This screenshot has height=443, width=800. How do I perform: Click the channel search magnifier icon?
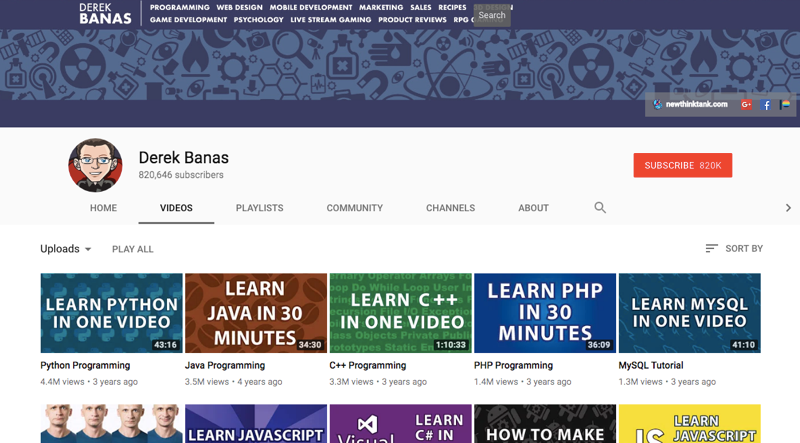[x=600, y=208]
